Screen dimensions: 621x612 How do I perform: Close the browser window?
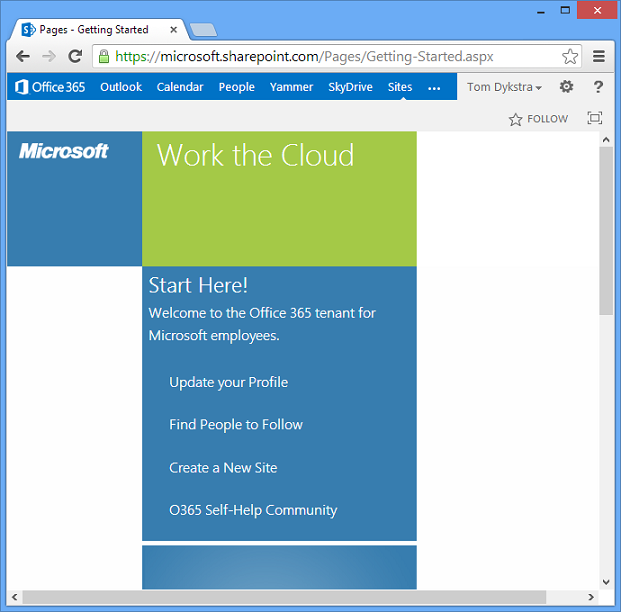pyautogui.click(x=598, y=10)
